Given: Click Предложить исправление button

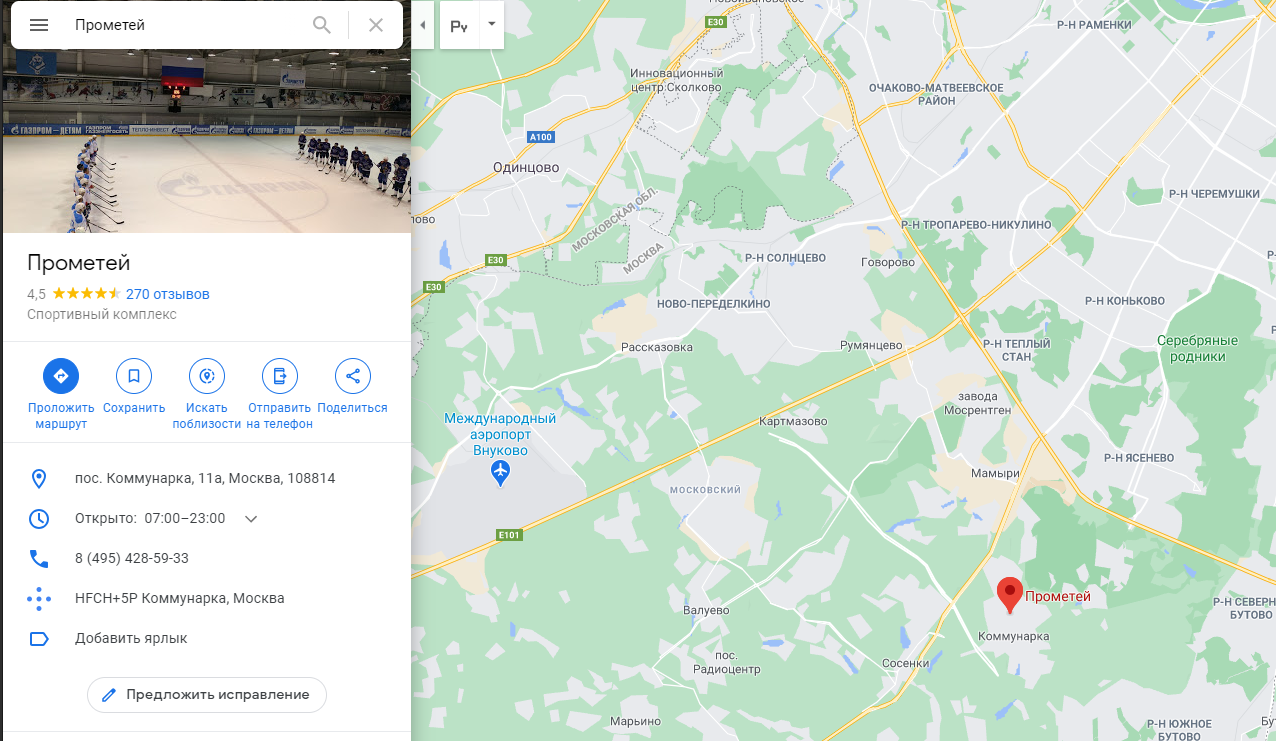Looking at the screenshot, I should 207,694.
